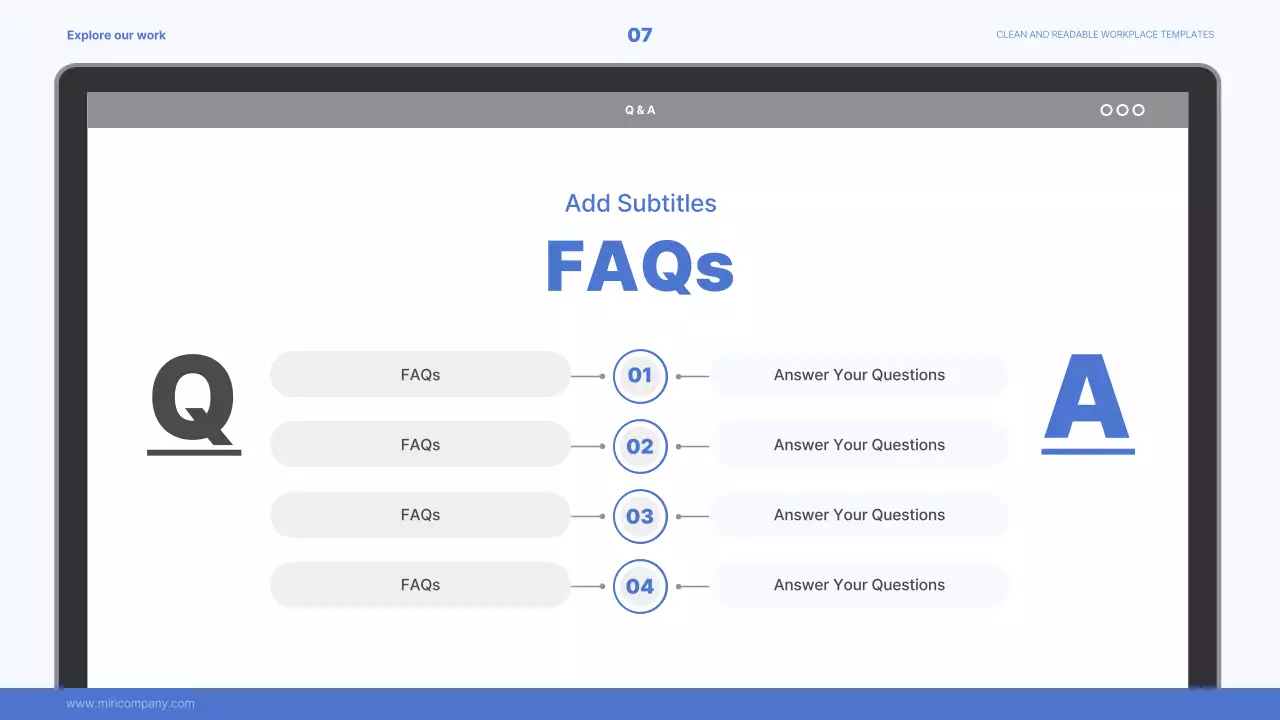Open the fourth Answer Your Questions box
Image resolution: width=1280 pixels, height=720 pixels.
click(x=859, y=585)
